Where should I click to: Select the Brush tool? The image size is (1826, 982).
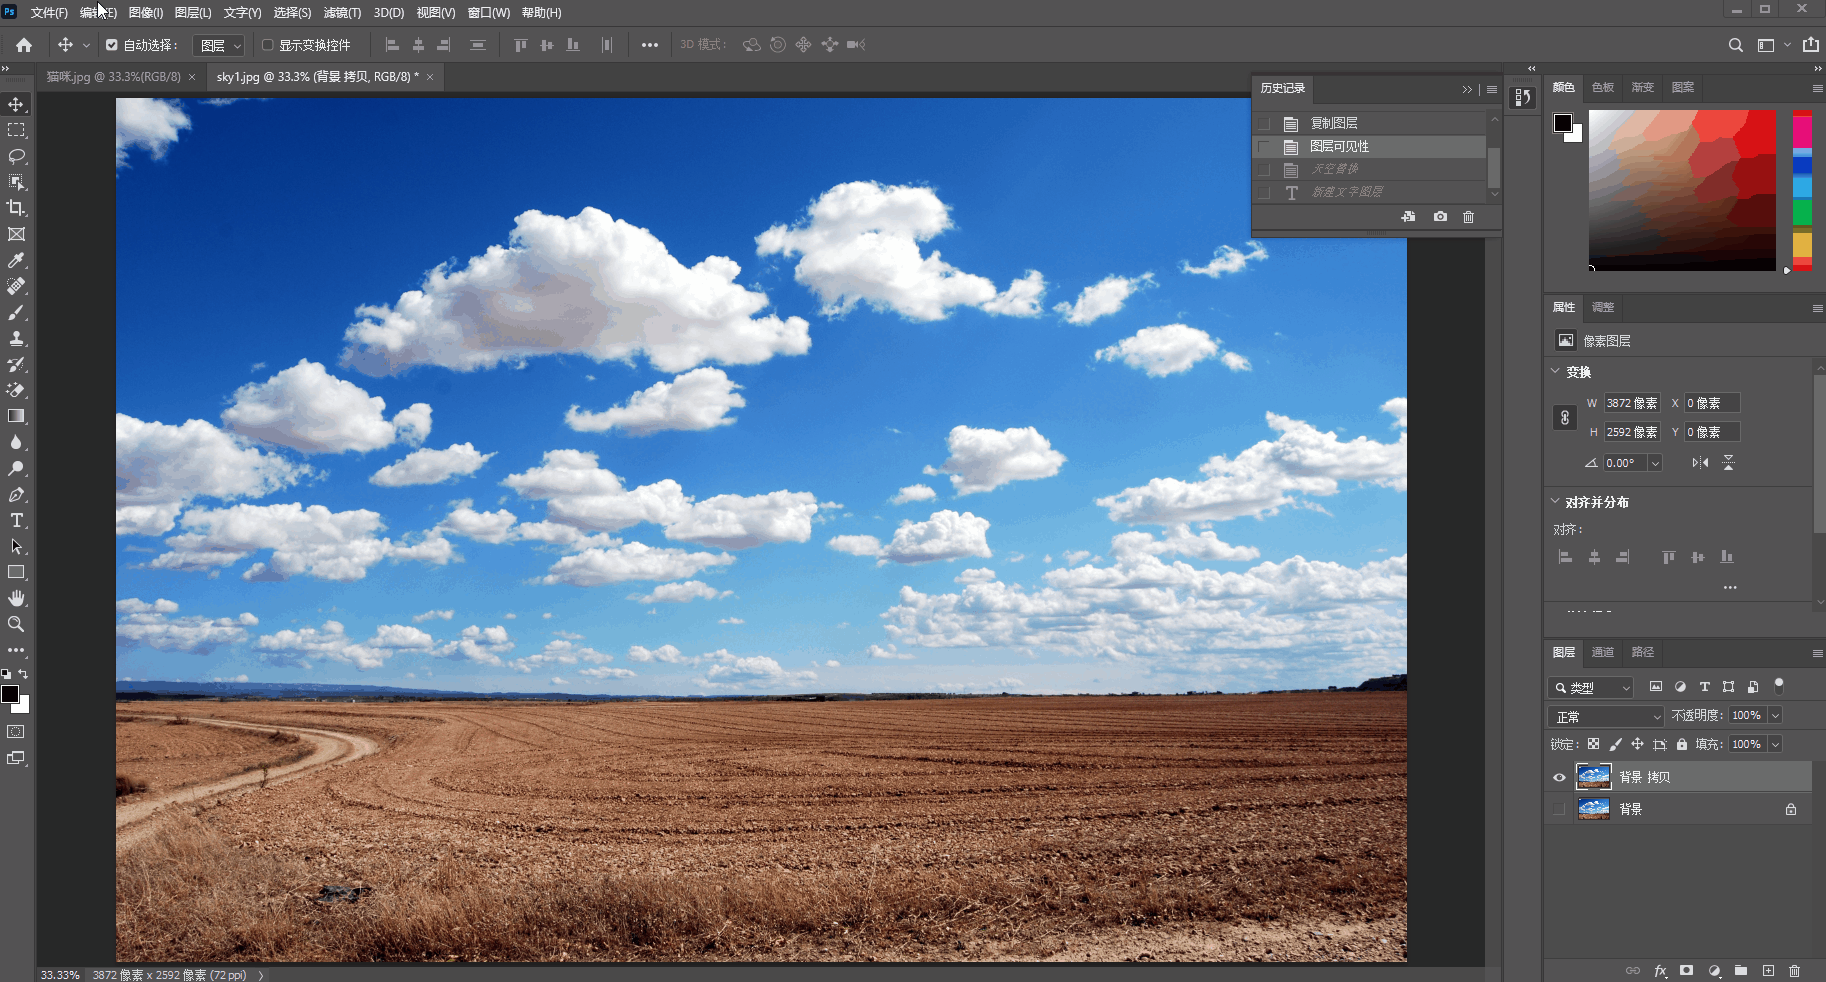pos(16,312)
